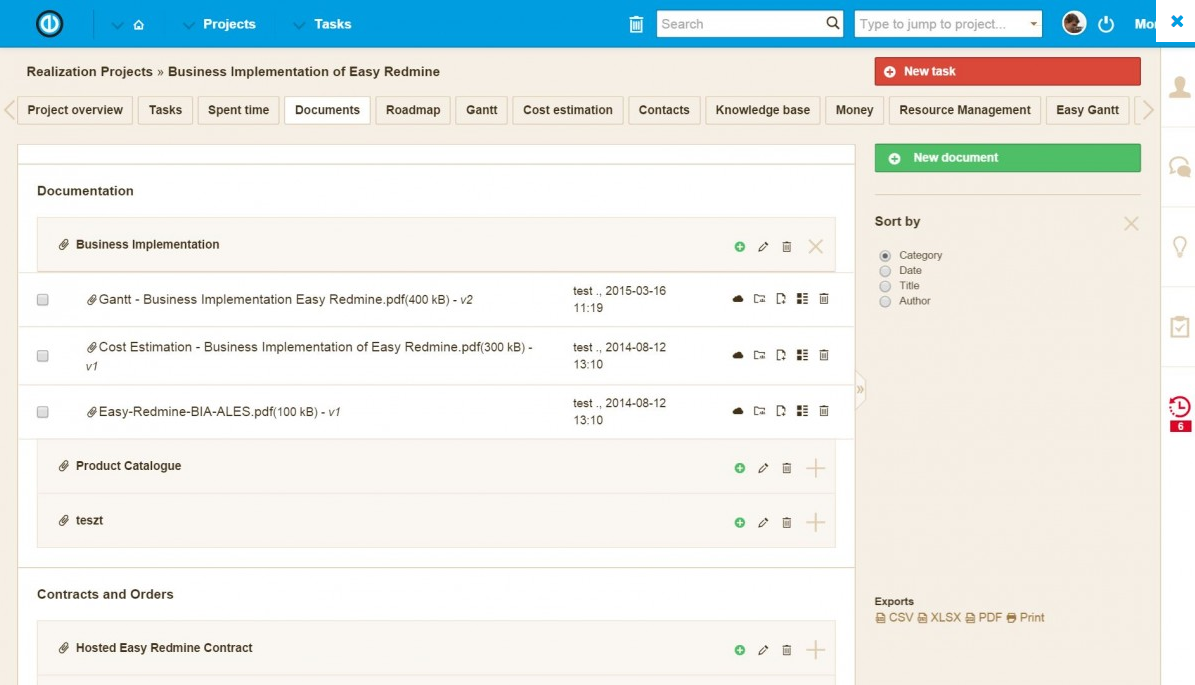Screen dimensions: 1195x685
Task: Expand the Hosted Easy Redmine Contract document
Action: [815, 650]
